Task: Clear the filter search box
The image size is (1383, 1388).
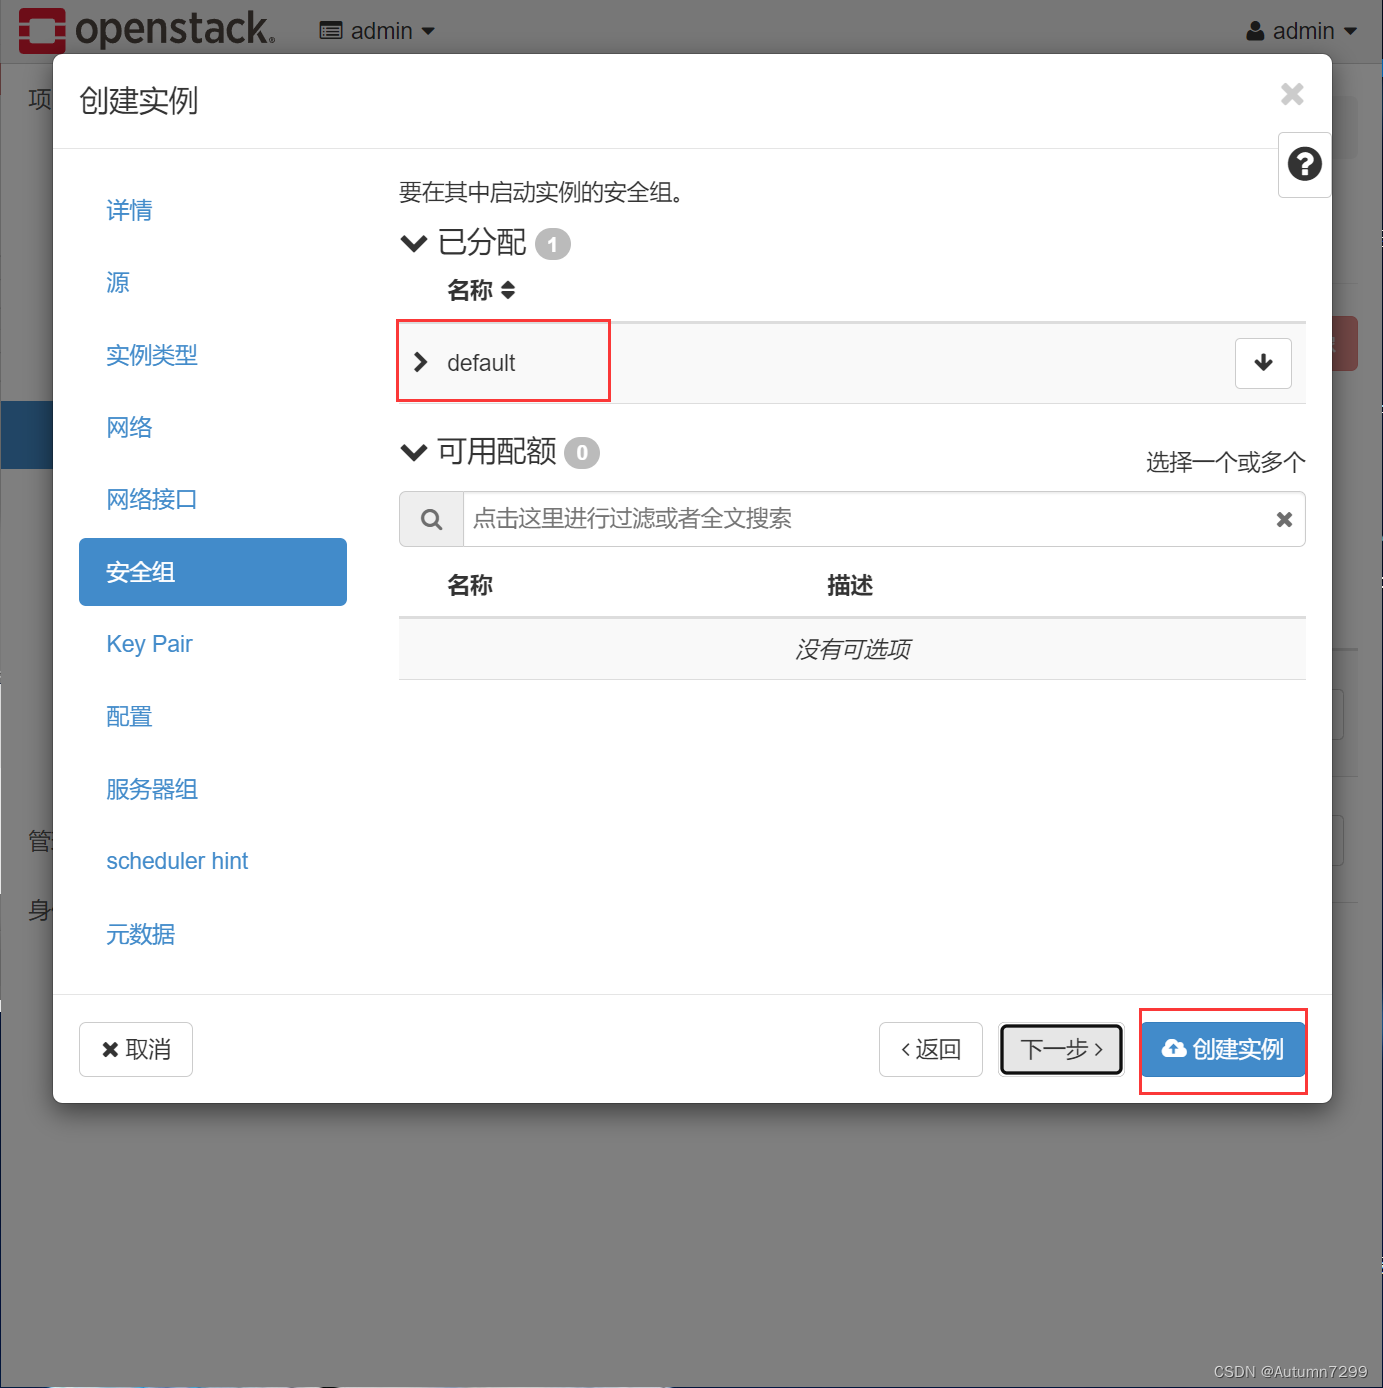Action: (x=1284, y=519)
